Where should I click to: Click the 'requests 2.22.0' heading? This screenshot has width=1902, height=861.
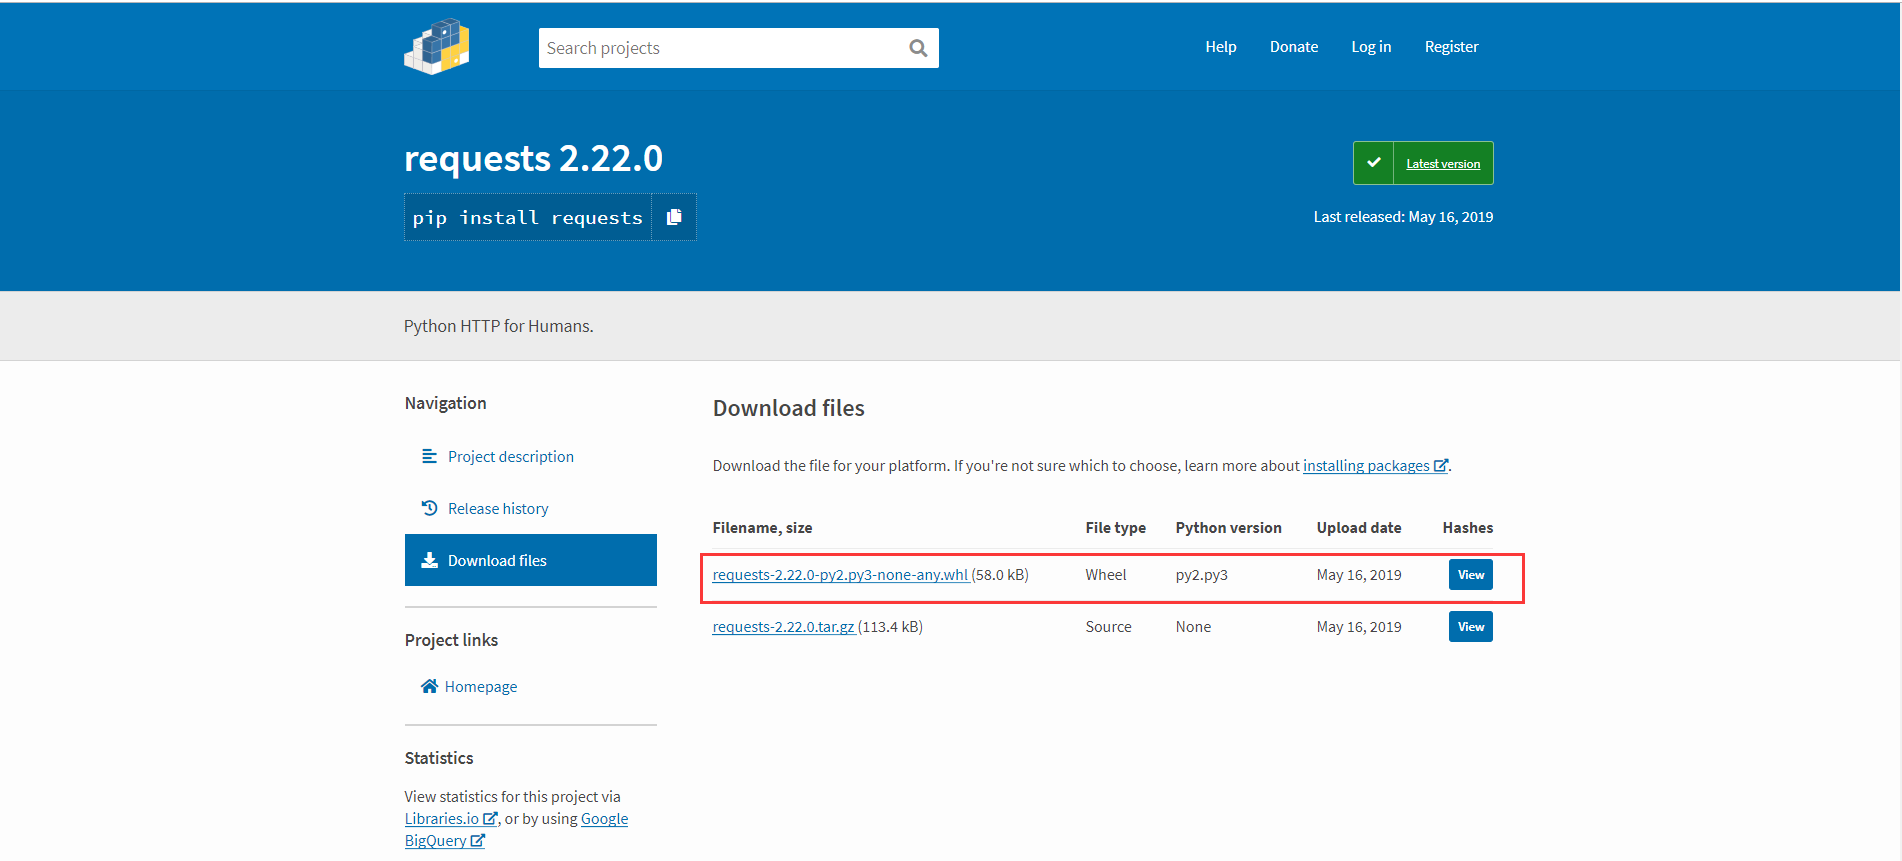click(533, 158)
